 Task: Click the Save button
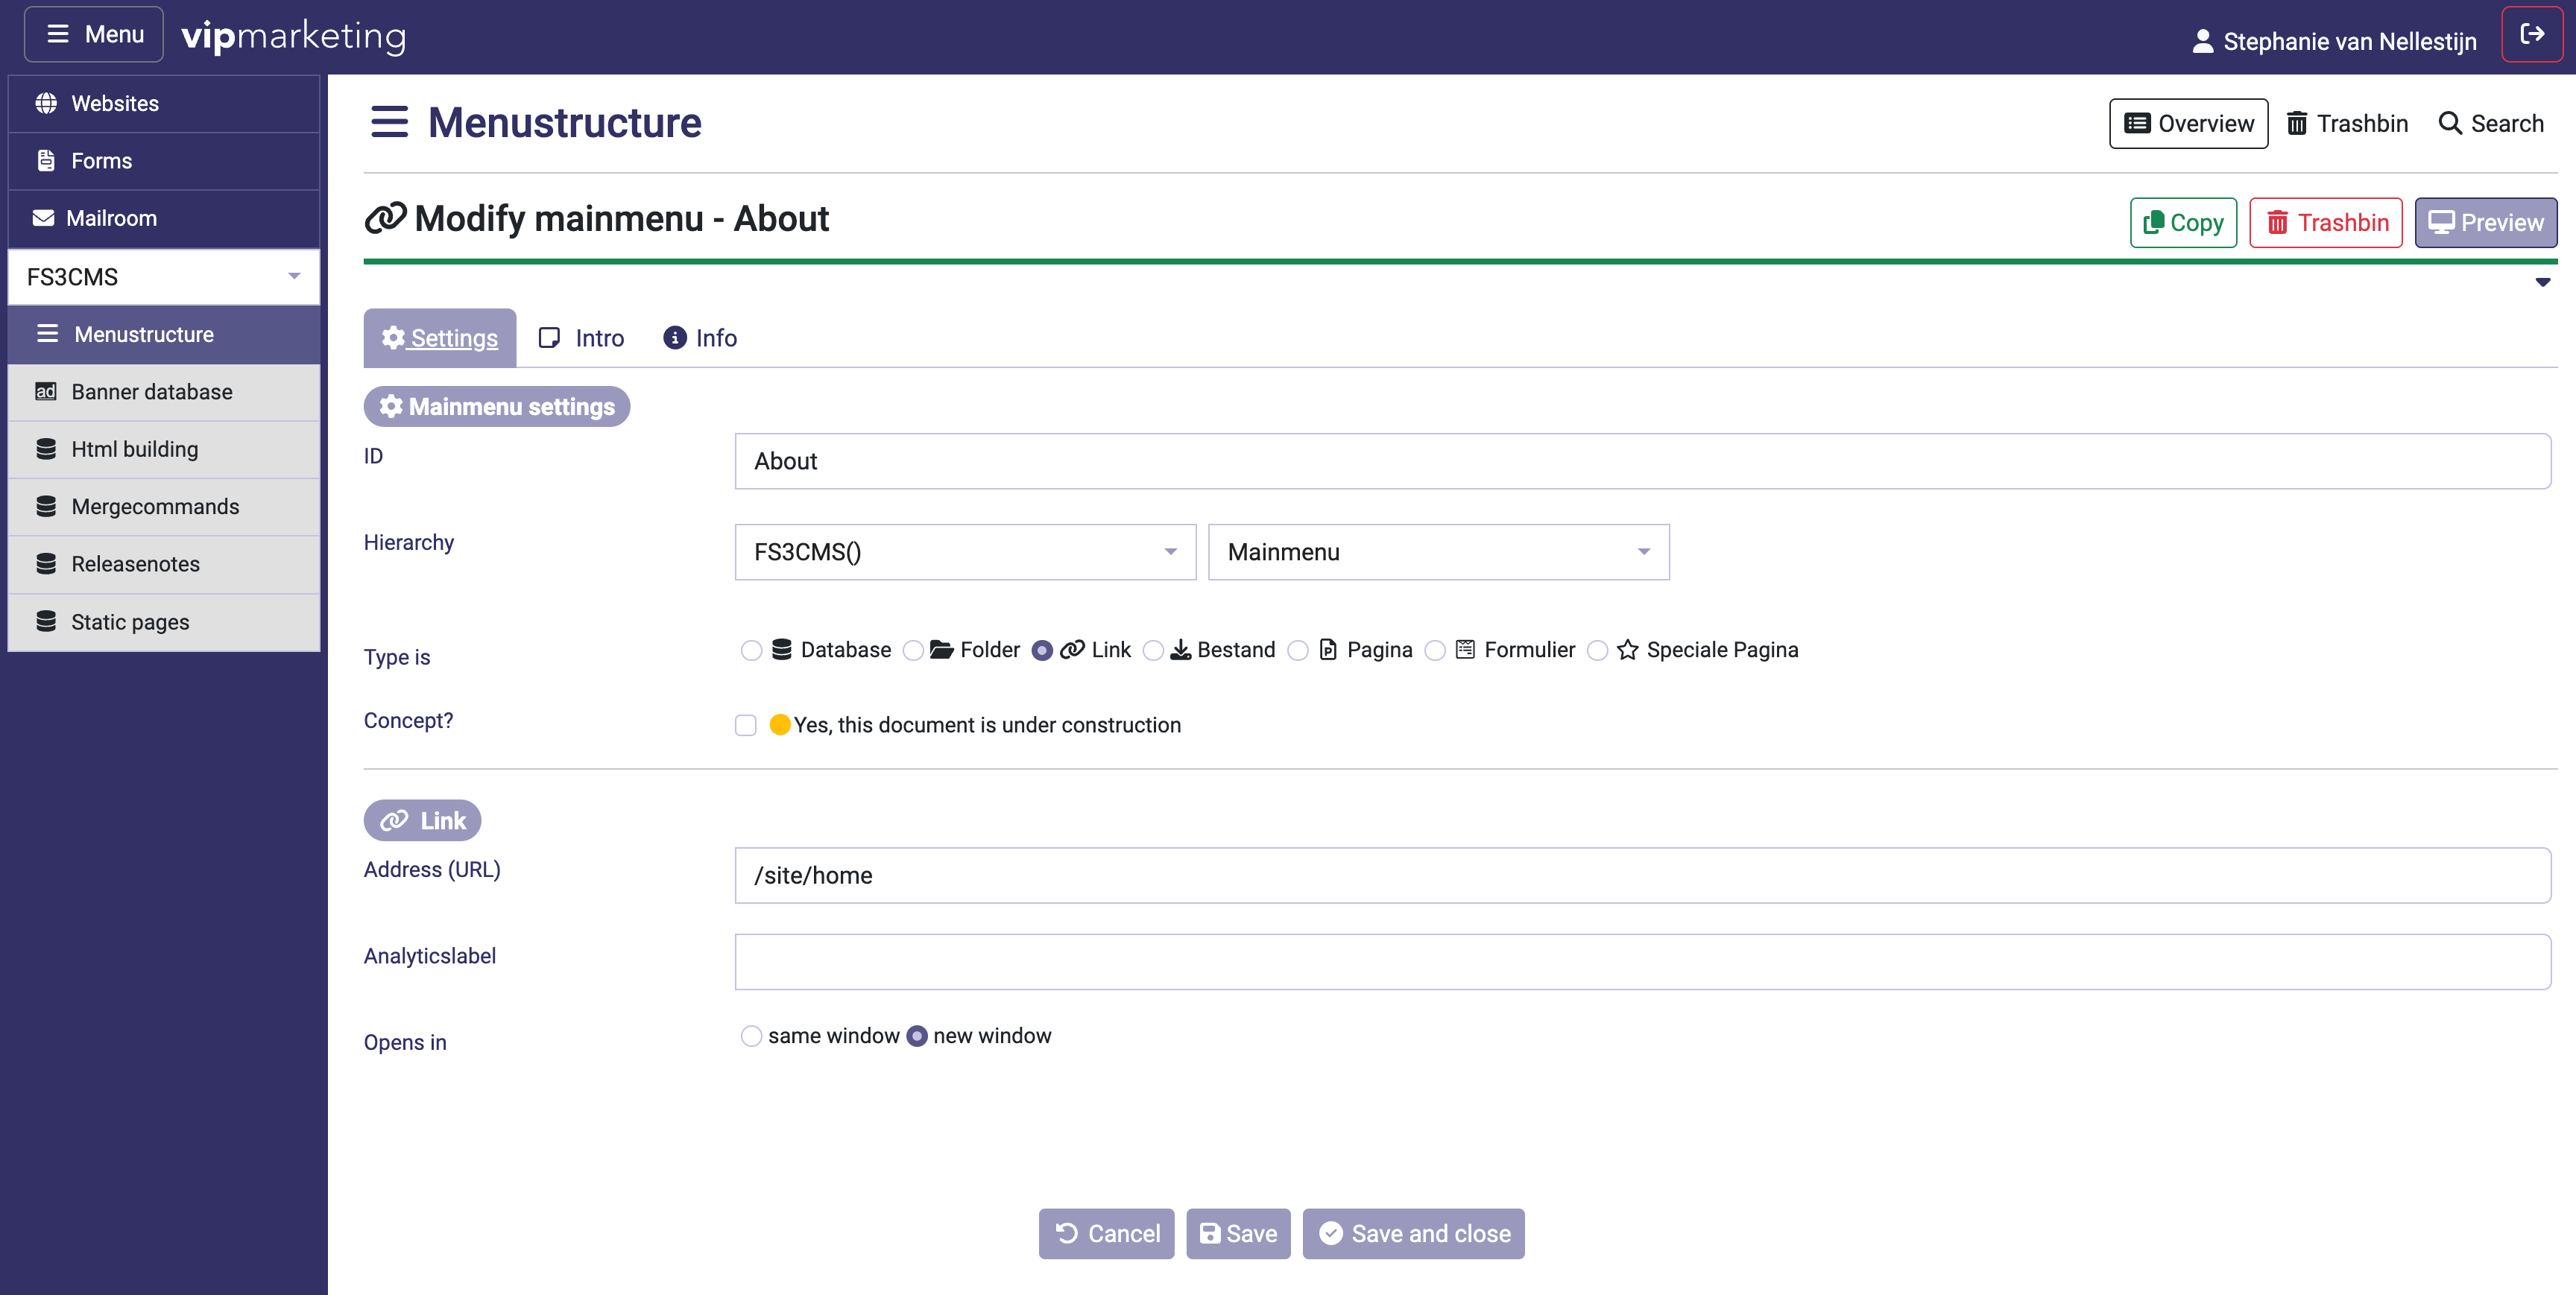click(x=1239, y=1233)
